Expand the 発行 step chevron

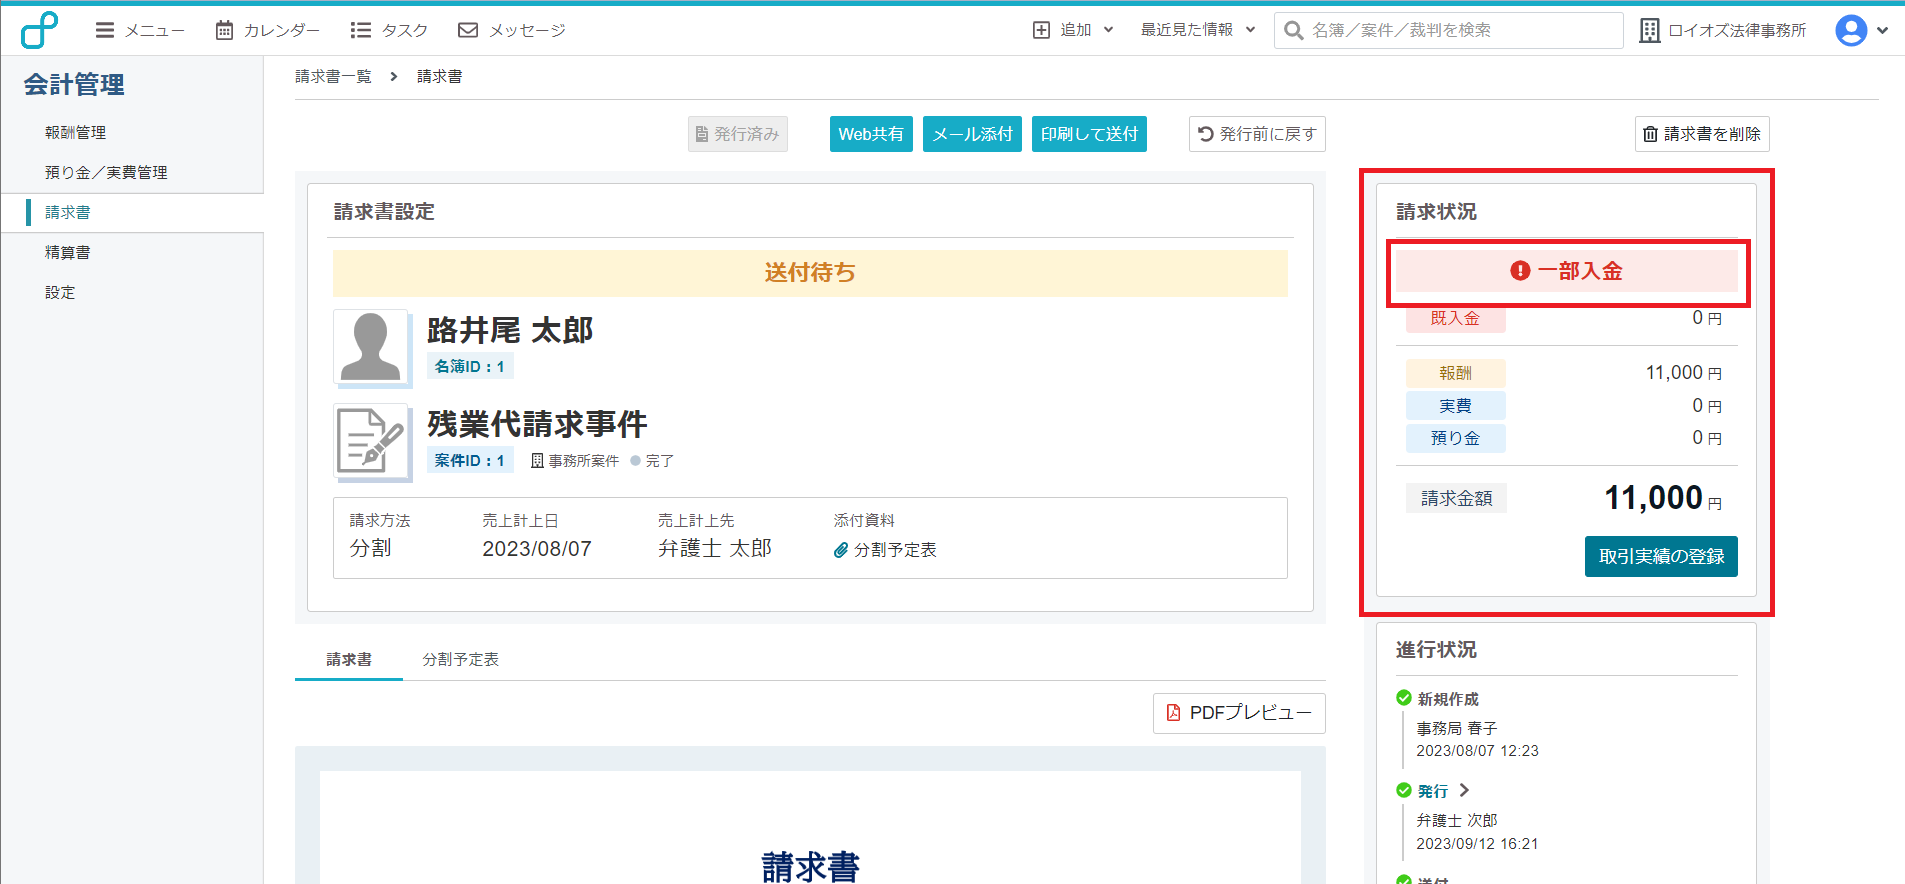pyautogui.click(x=1464, y=790)
